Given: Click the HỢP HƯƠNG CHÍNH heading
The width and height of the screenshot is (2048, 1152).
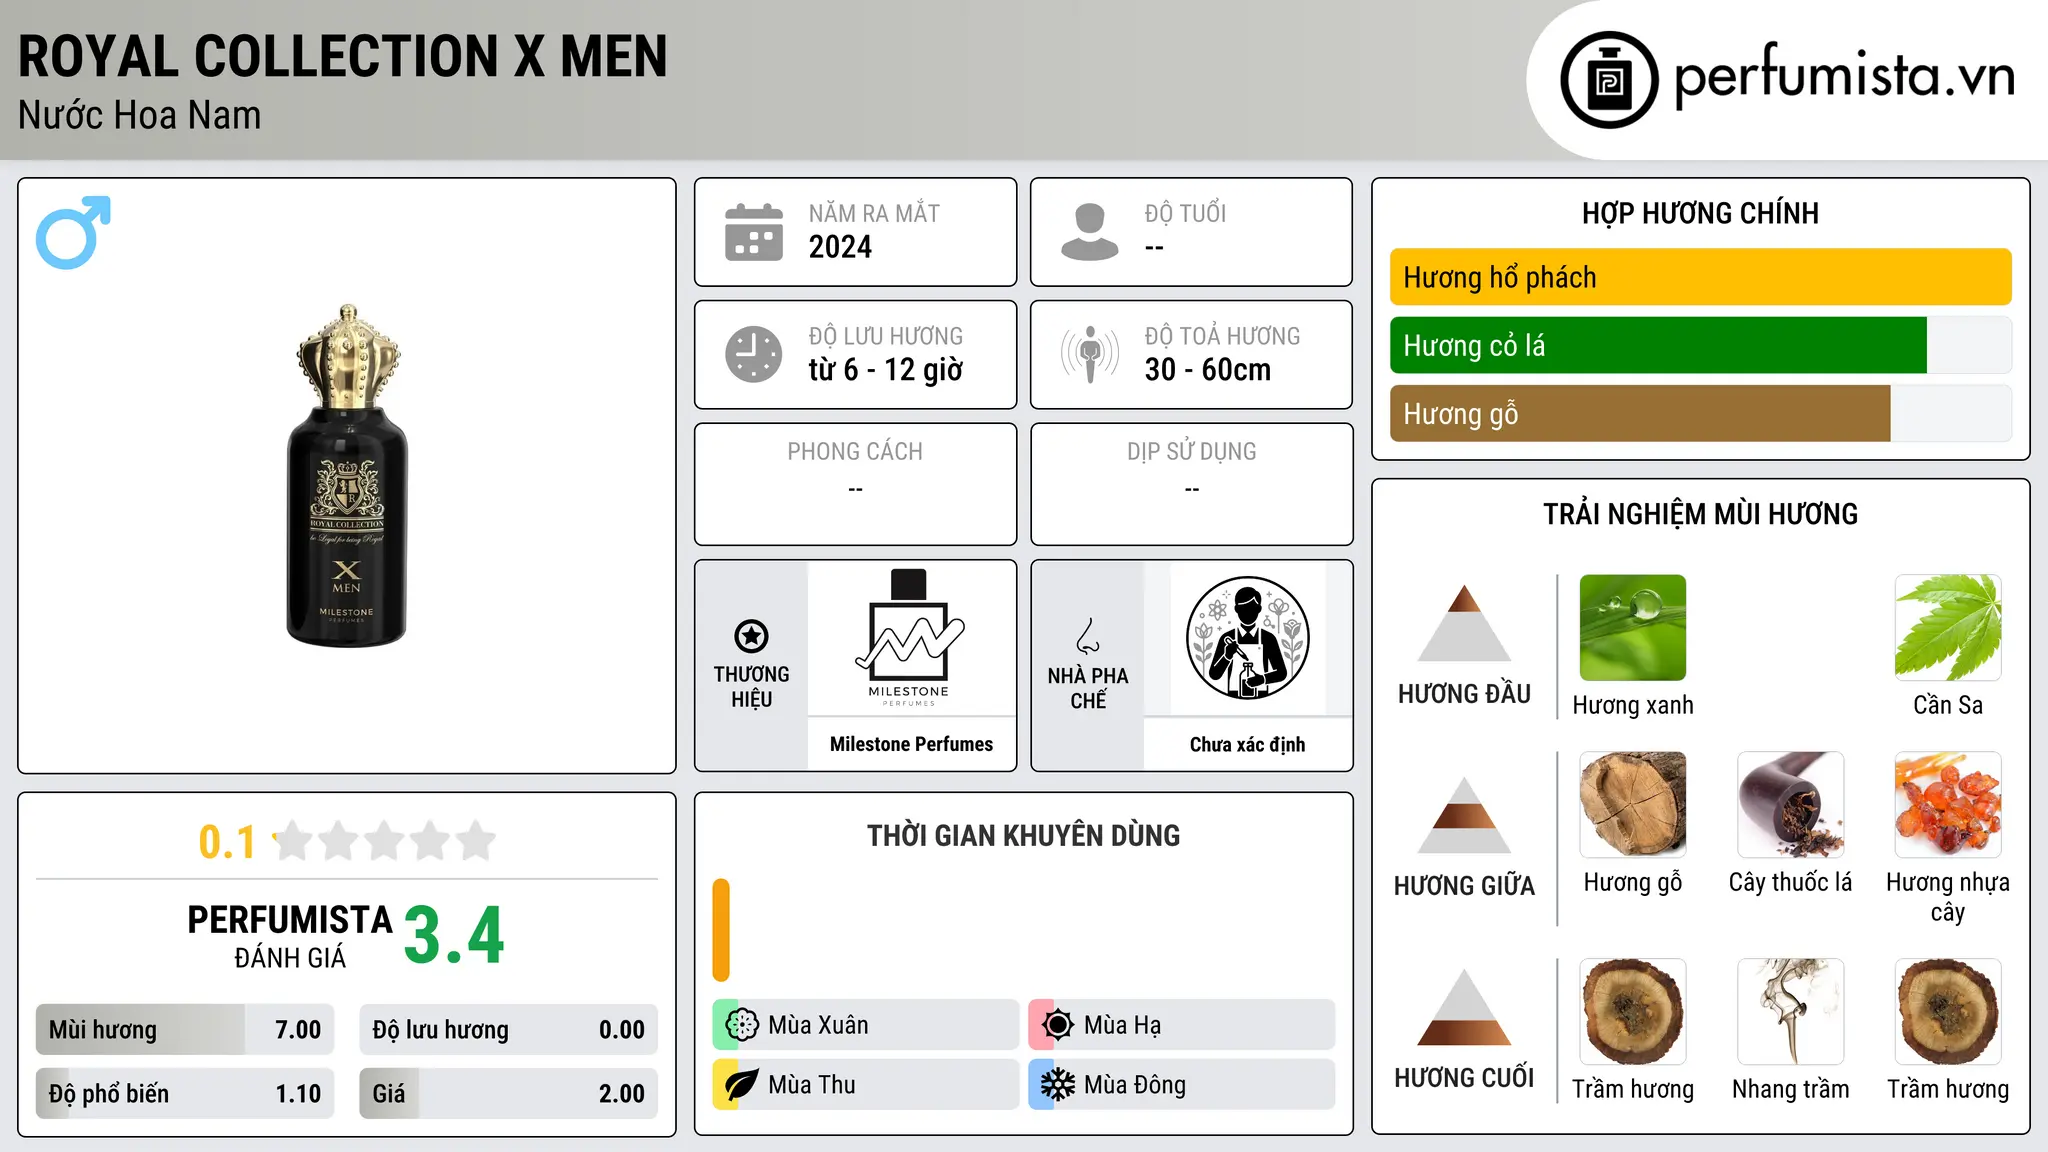Looking at the screenshot, I should (1700, 213).
